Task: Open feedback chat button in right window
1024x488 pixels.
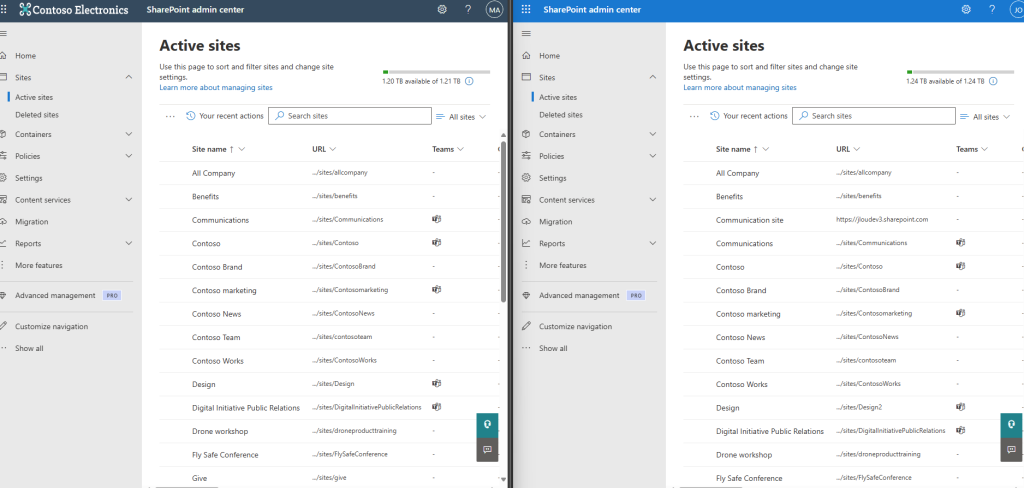Action: click(x=1011, y=450)
